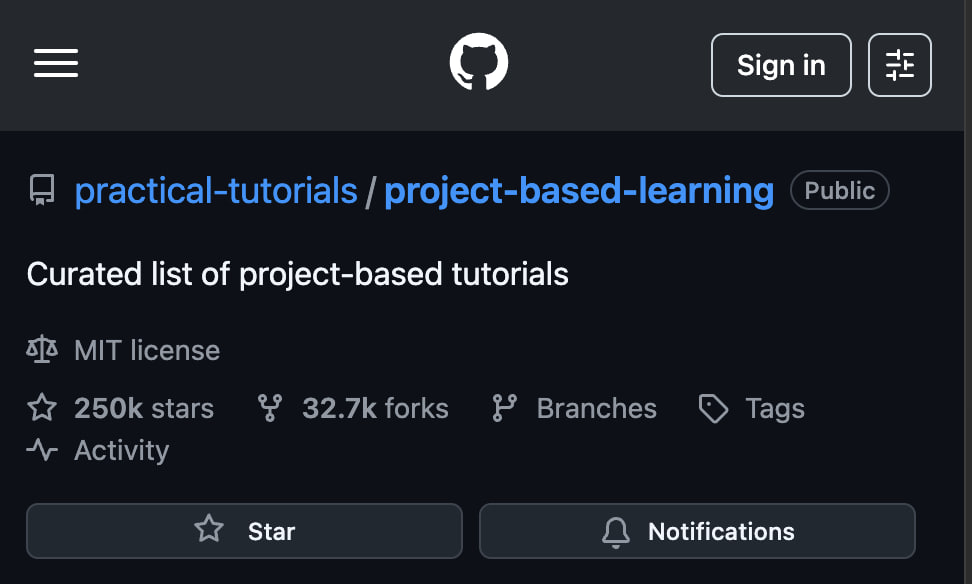Screen dimensions: 972x584
Task: Click the fork icon beside 32.7k
Action: [270, 408]
